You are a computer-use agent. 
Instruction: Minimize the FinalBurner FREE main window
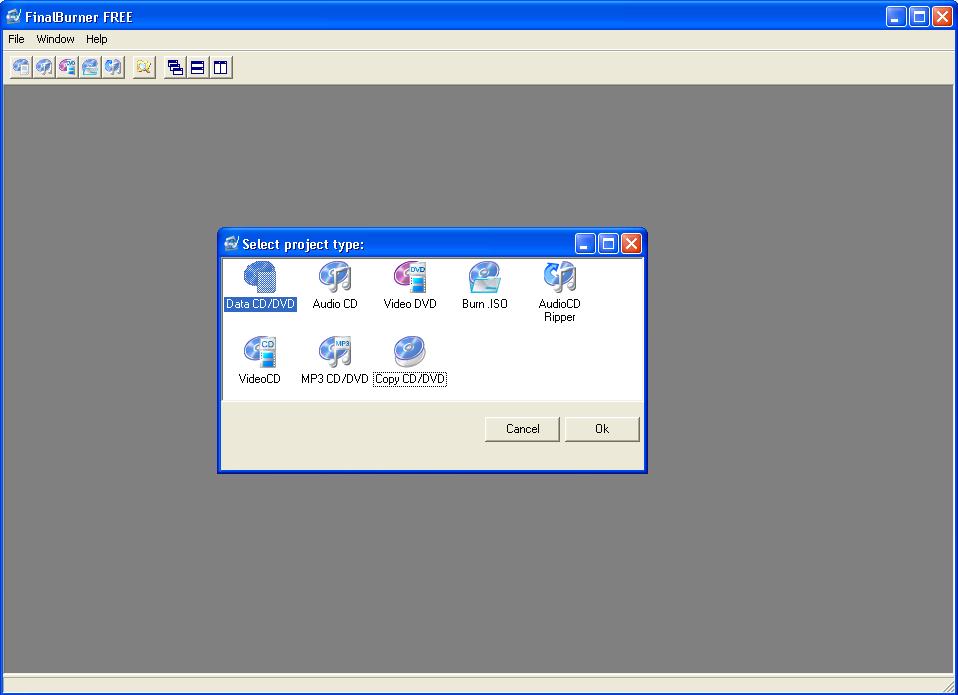(x=896, y=16)
